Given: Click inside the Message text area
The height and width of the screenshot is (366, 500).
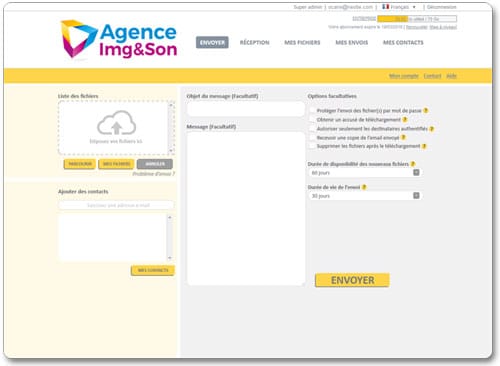Looking at the screenshot, I should point(246,209).
